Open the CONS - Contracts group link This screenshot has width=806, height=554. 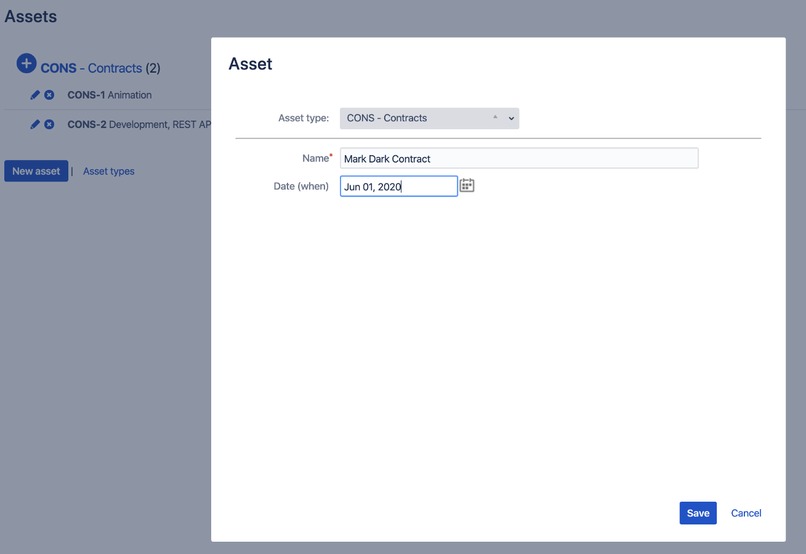pos(91,68)
